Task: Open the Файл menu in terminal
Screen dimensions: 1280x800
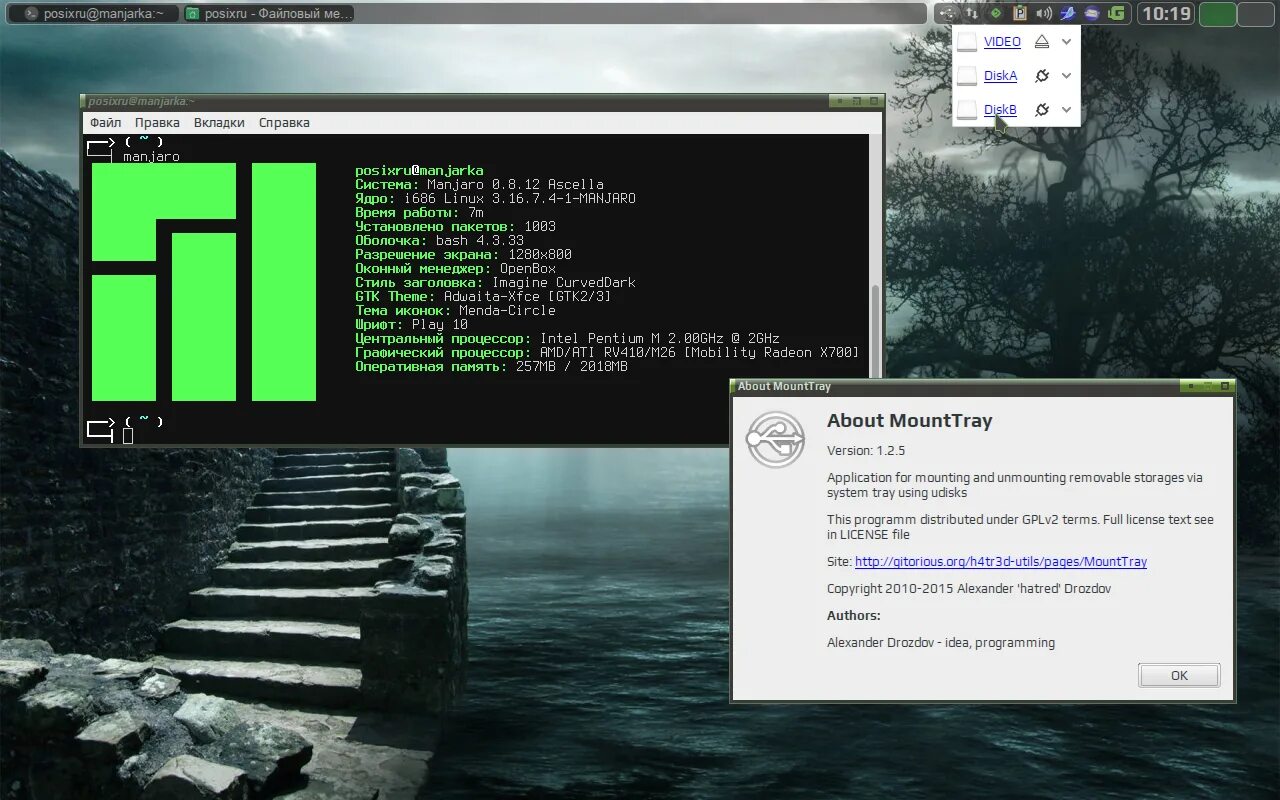Action: point(106,123)
